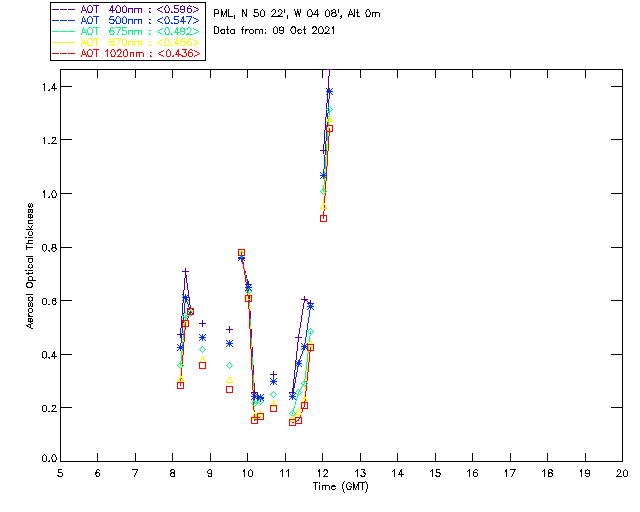The image size is (640, 512).
Task: Click the 20 tick label on x-axis
Action: point(622,472)
